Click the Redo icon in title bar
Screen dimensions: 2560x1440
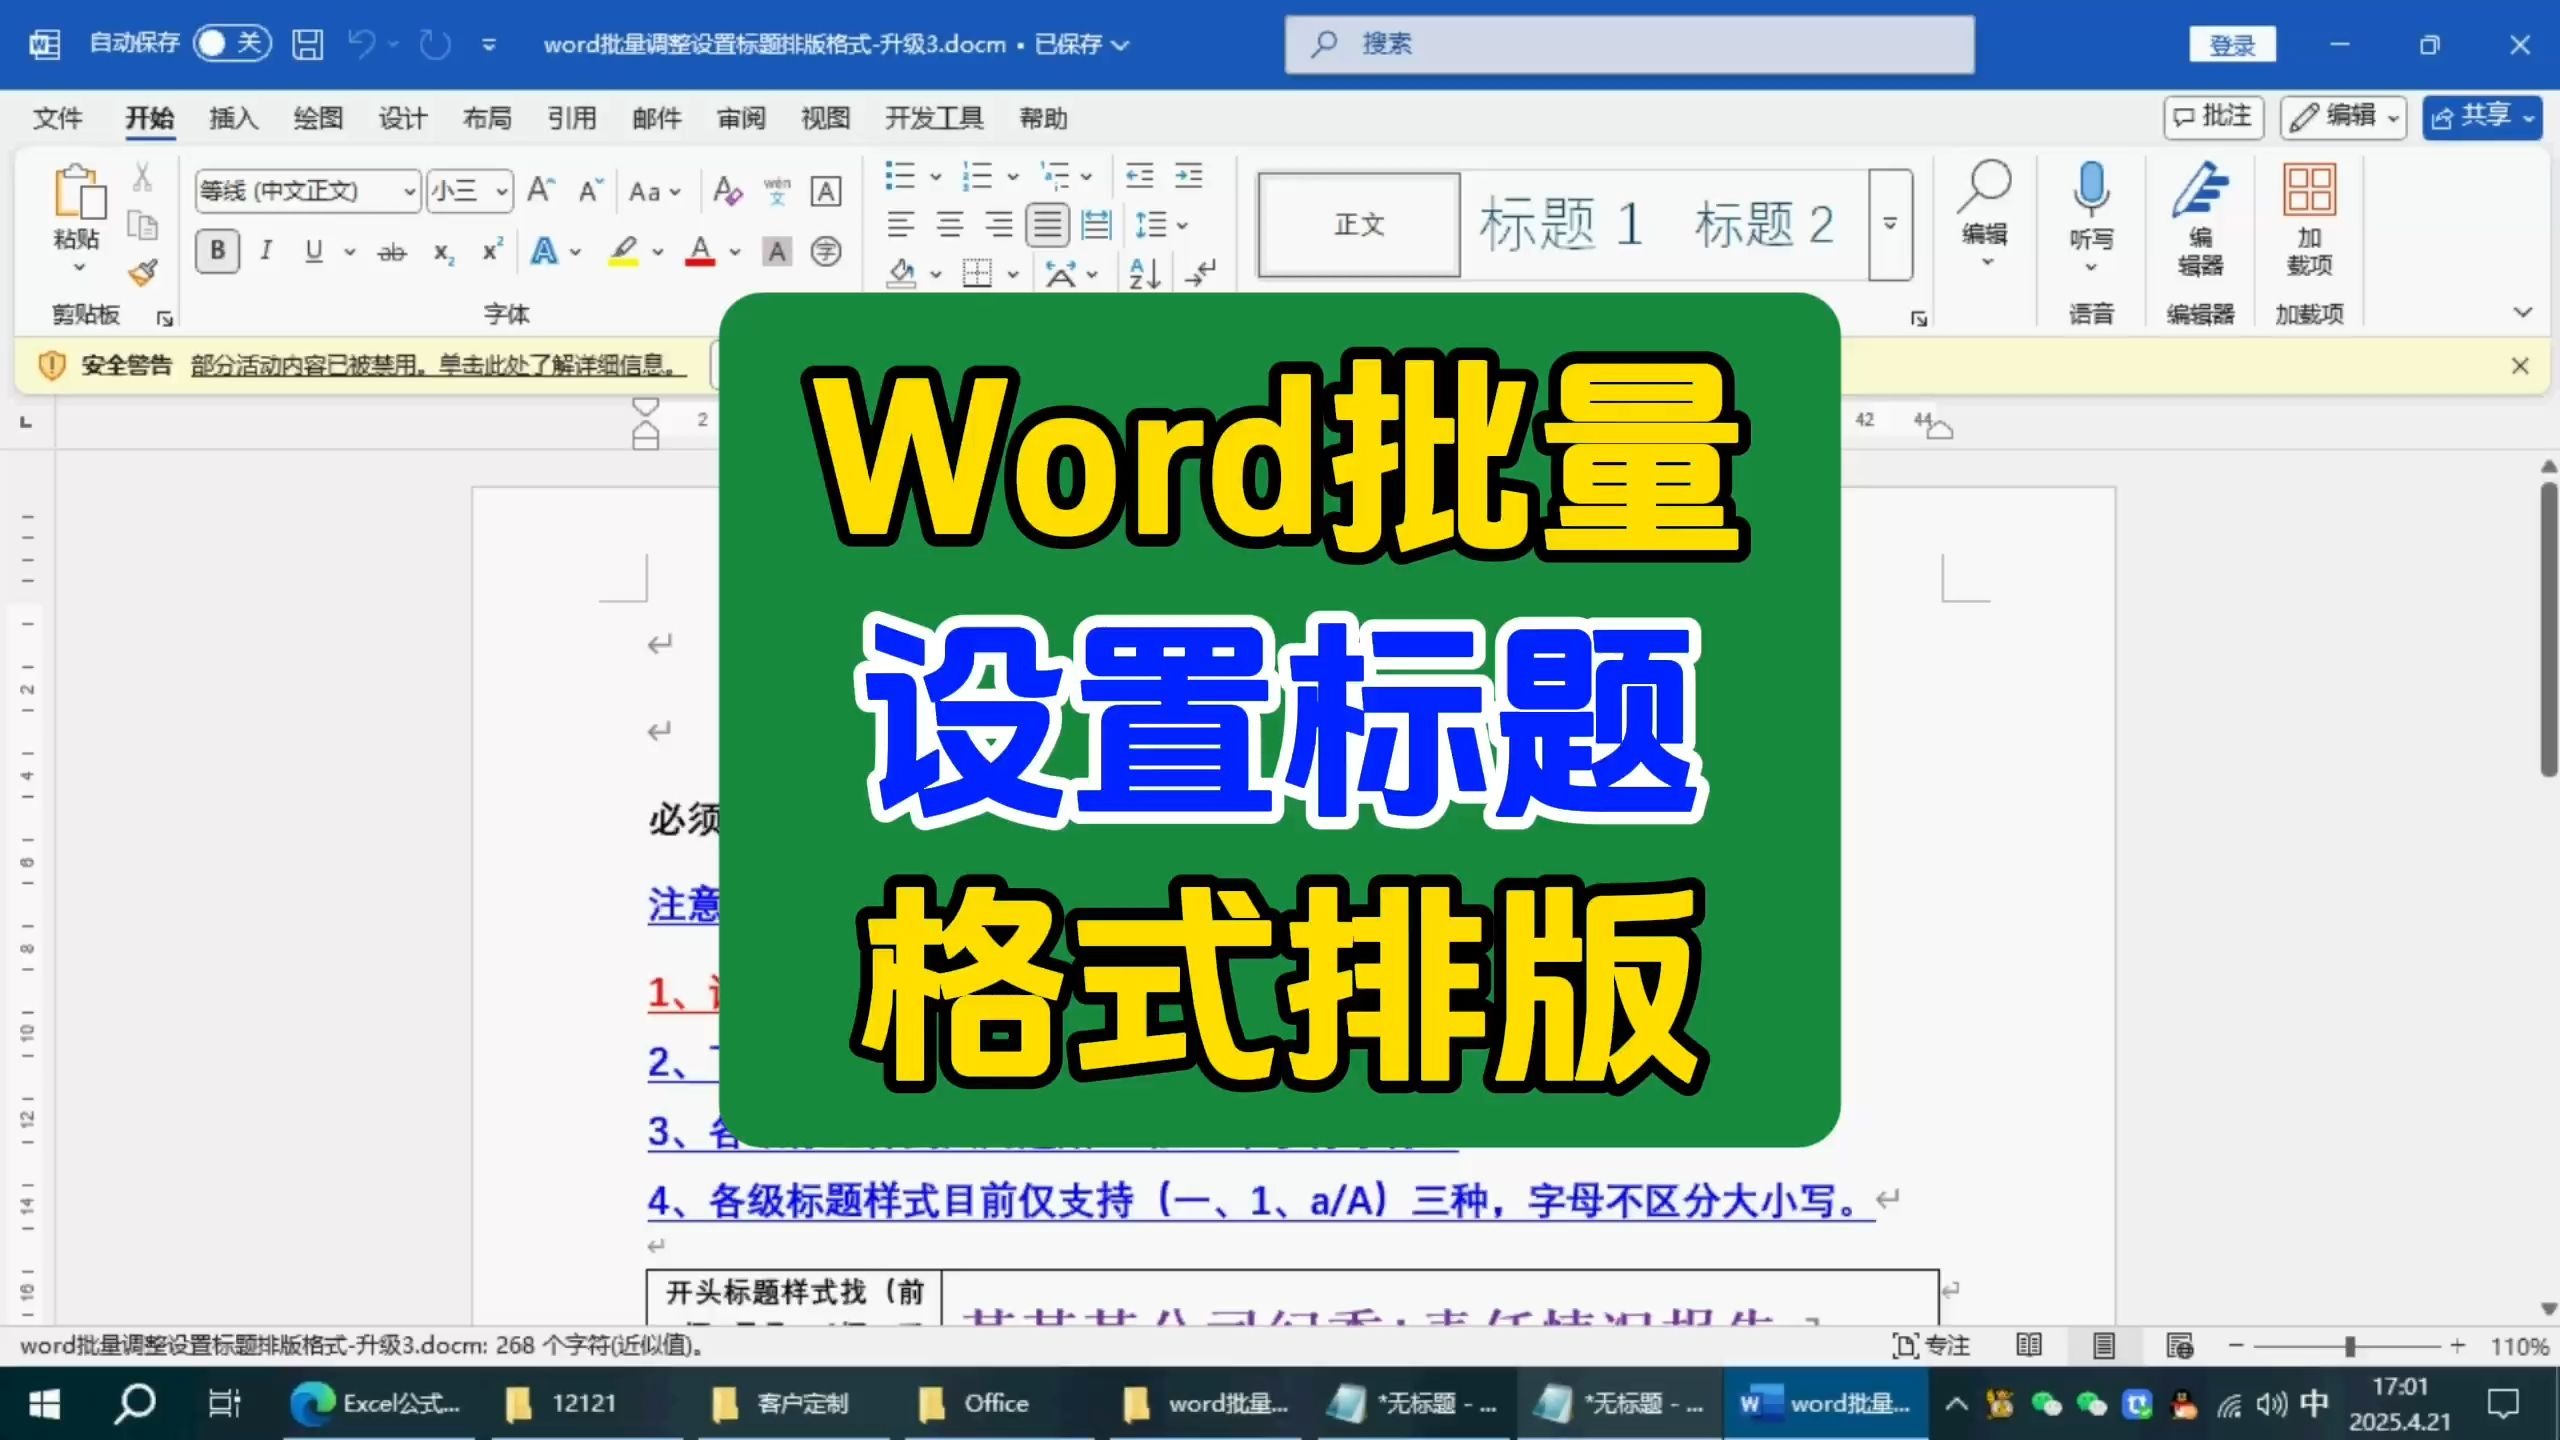click(435, 44)
